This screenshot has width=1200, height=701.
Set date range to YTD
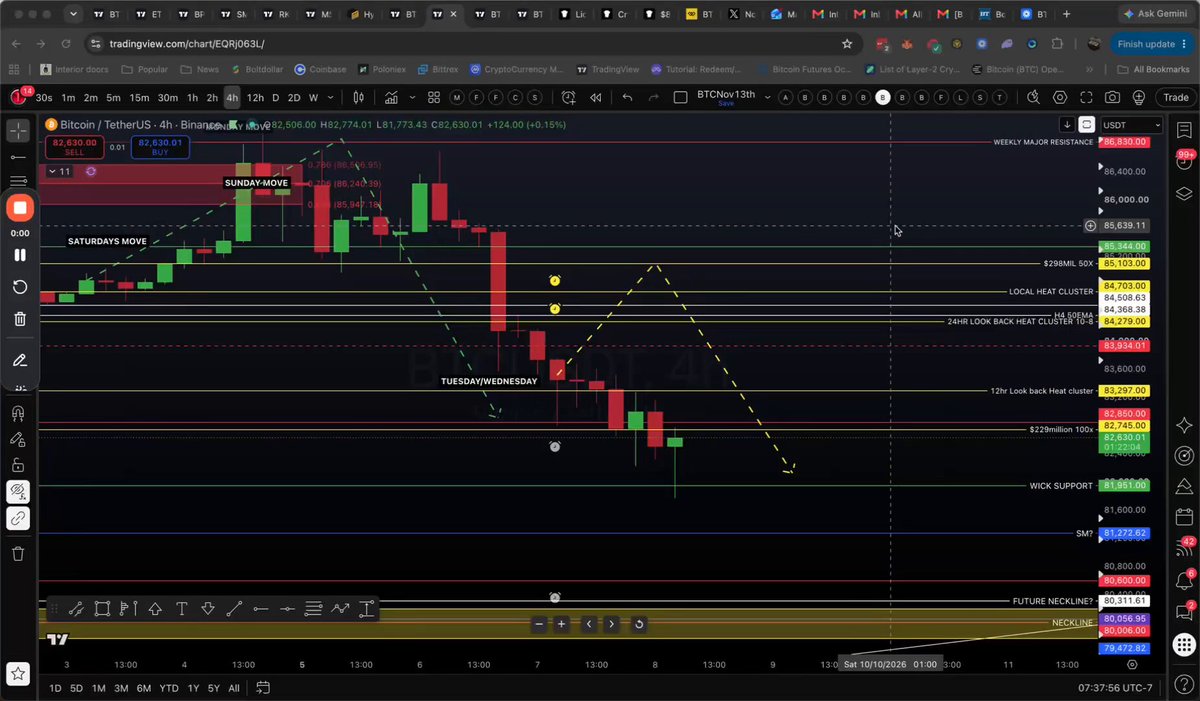click(x=169, y=688)
